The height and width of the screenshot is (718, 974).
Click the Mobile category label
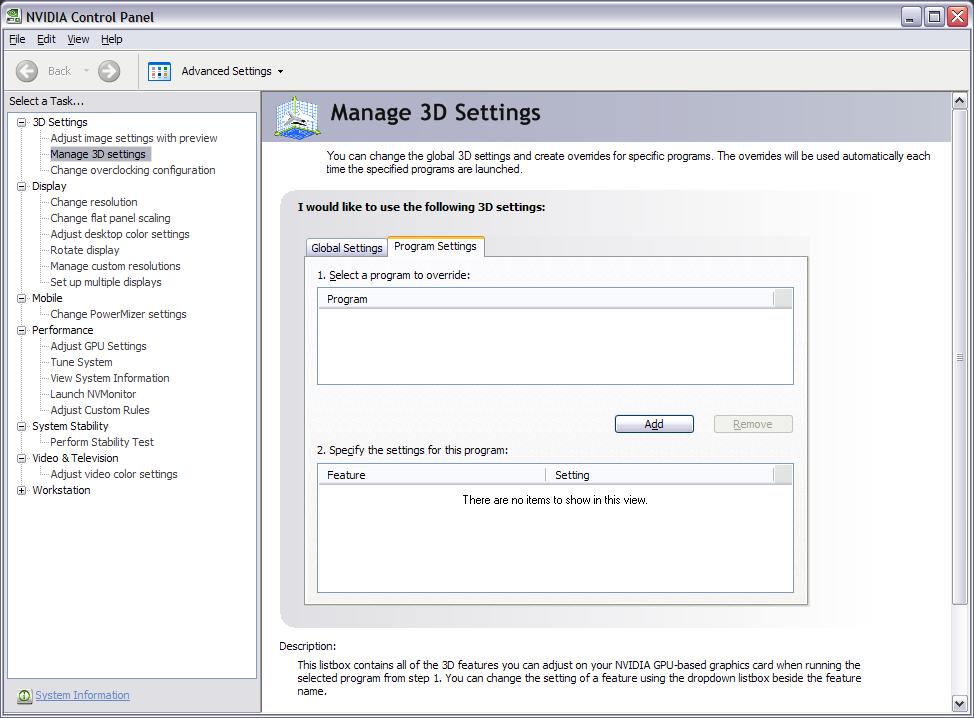tap(47, 298)
